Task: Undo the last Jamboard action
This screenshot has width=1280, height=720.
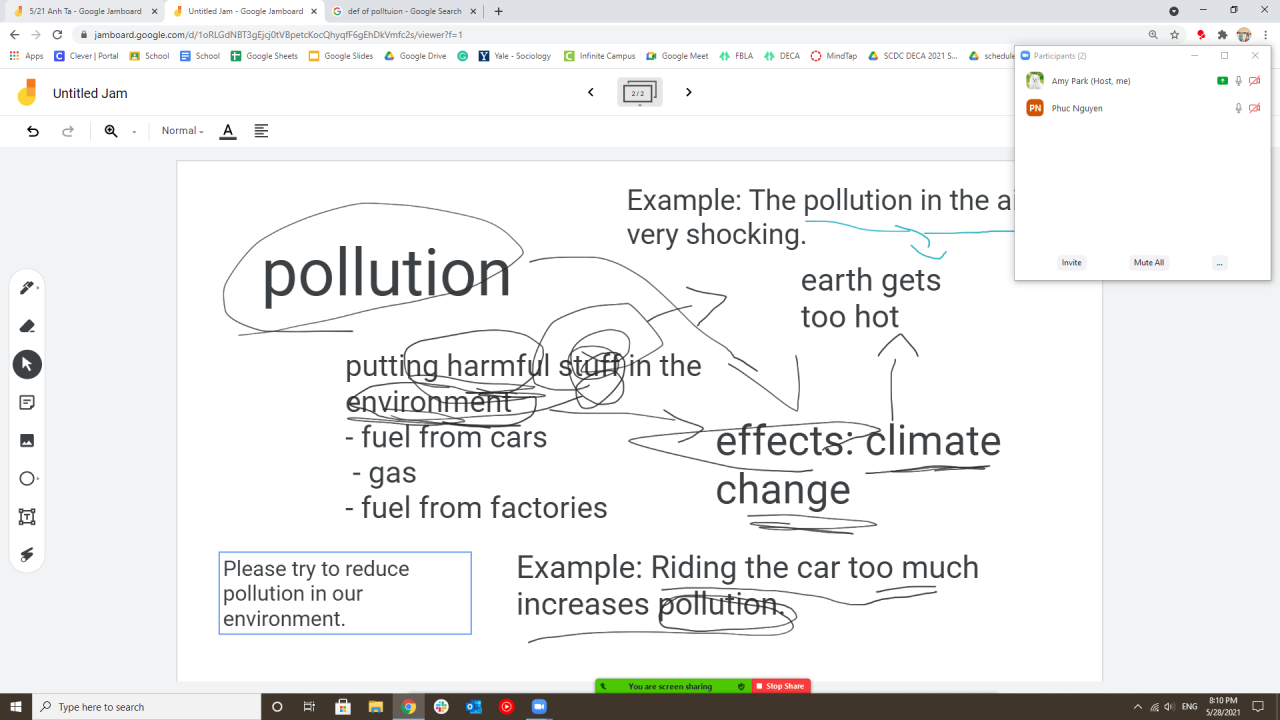Action: point(33,131)
